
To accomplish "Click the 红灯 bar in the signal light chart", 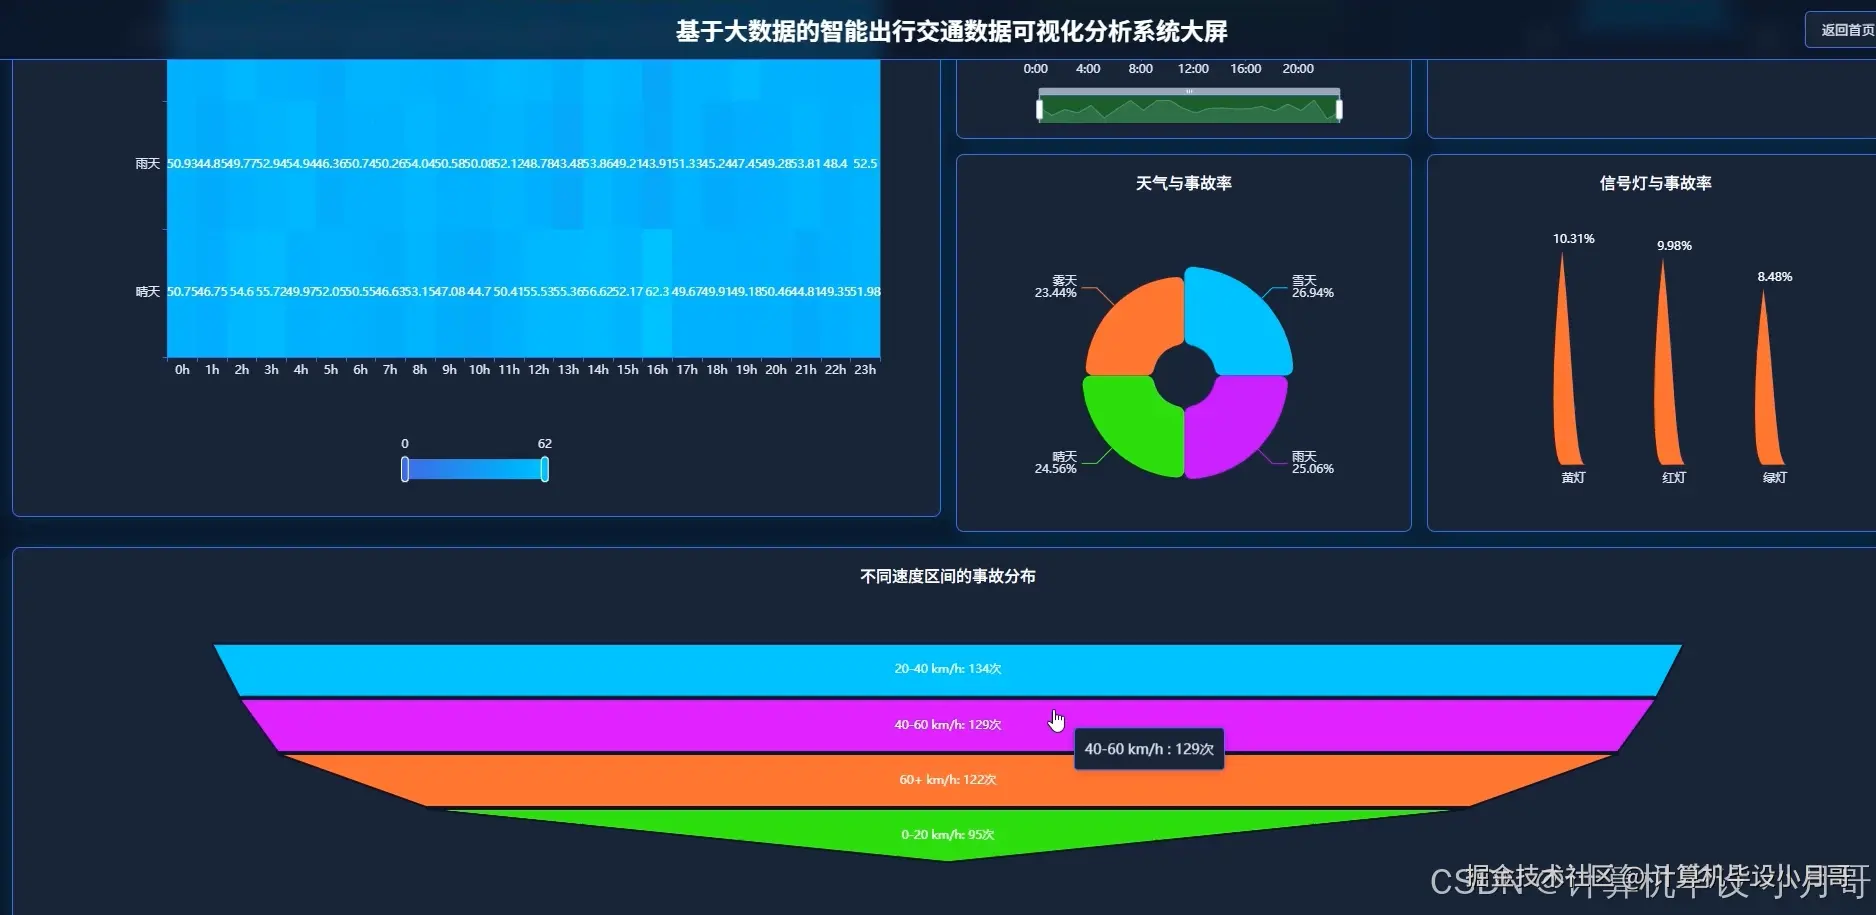I will coord(1666,370).
